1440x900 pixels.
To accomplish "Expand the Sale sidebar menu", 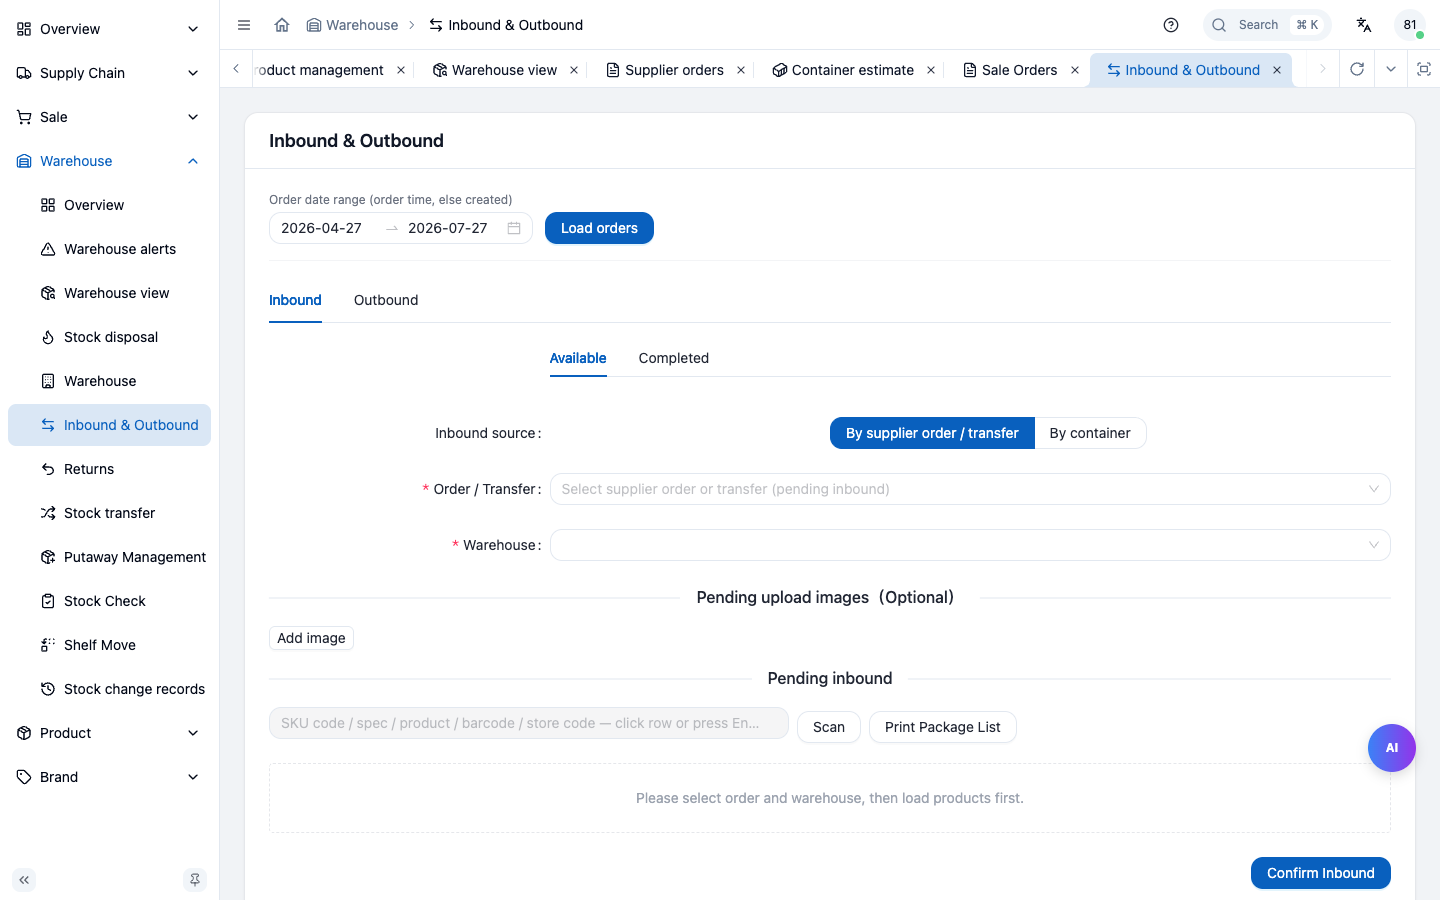I will (x=109, y=117).
